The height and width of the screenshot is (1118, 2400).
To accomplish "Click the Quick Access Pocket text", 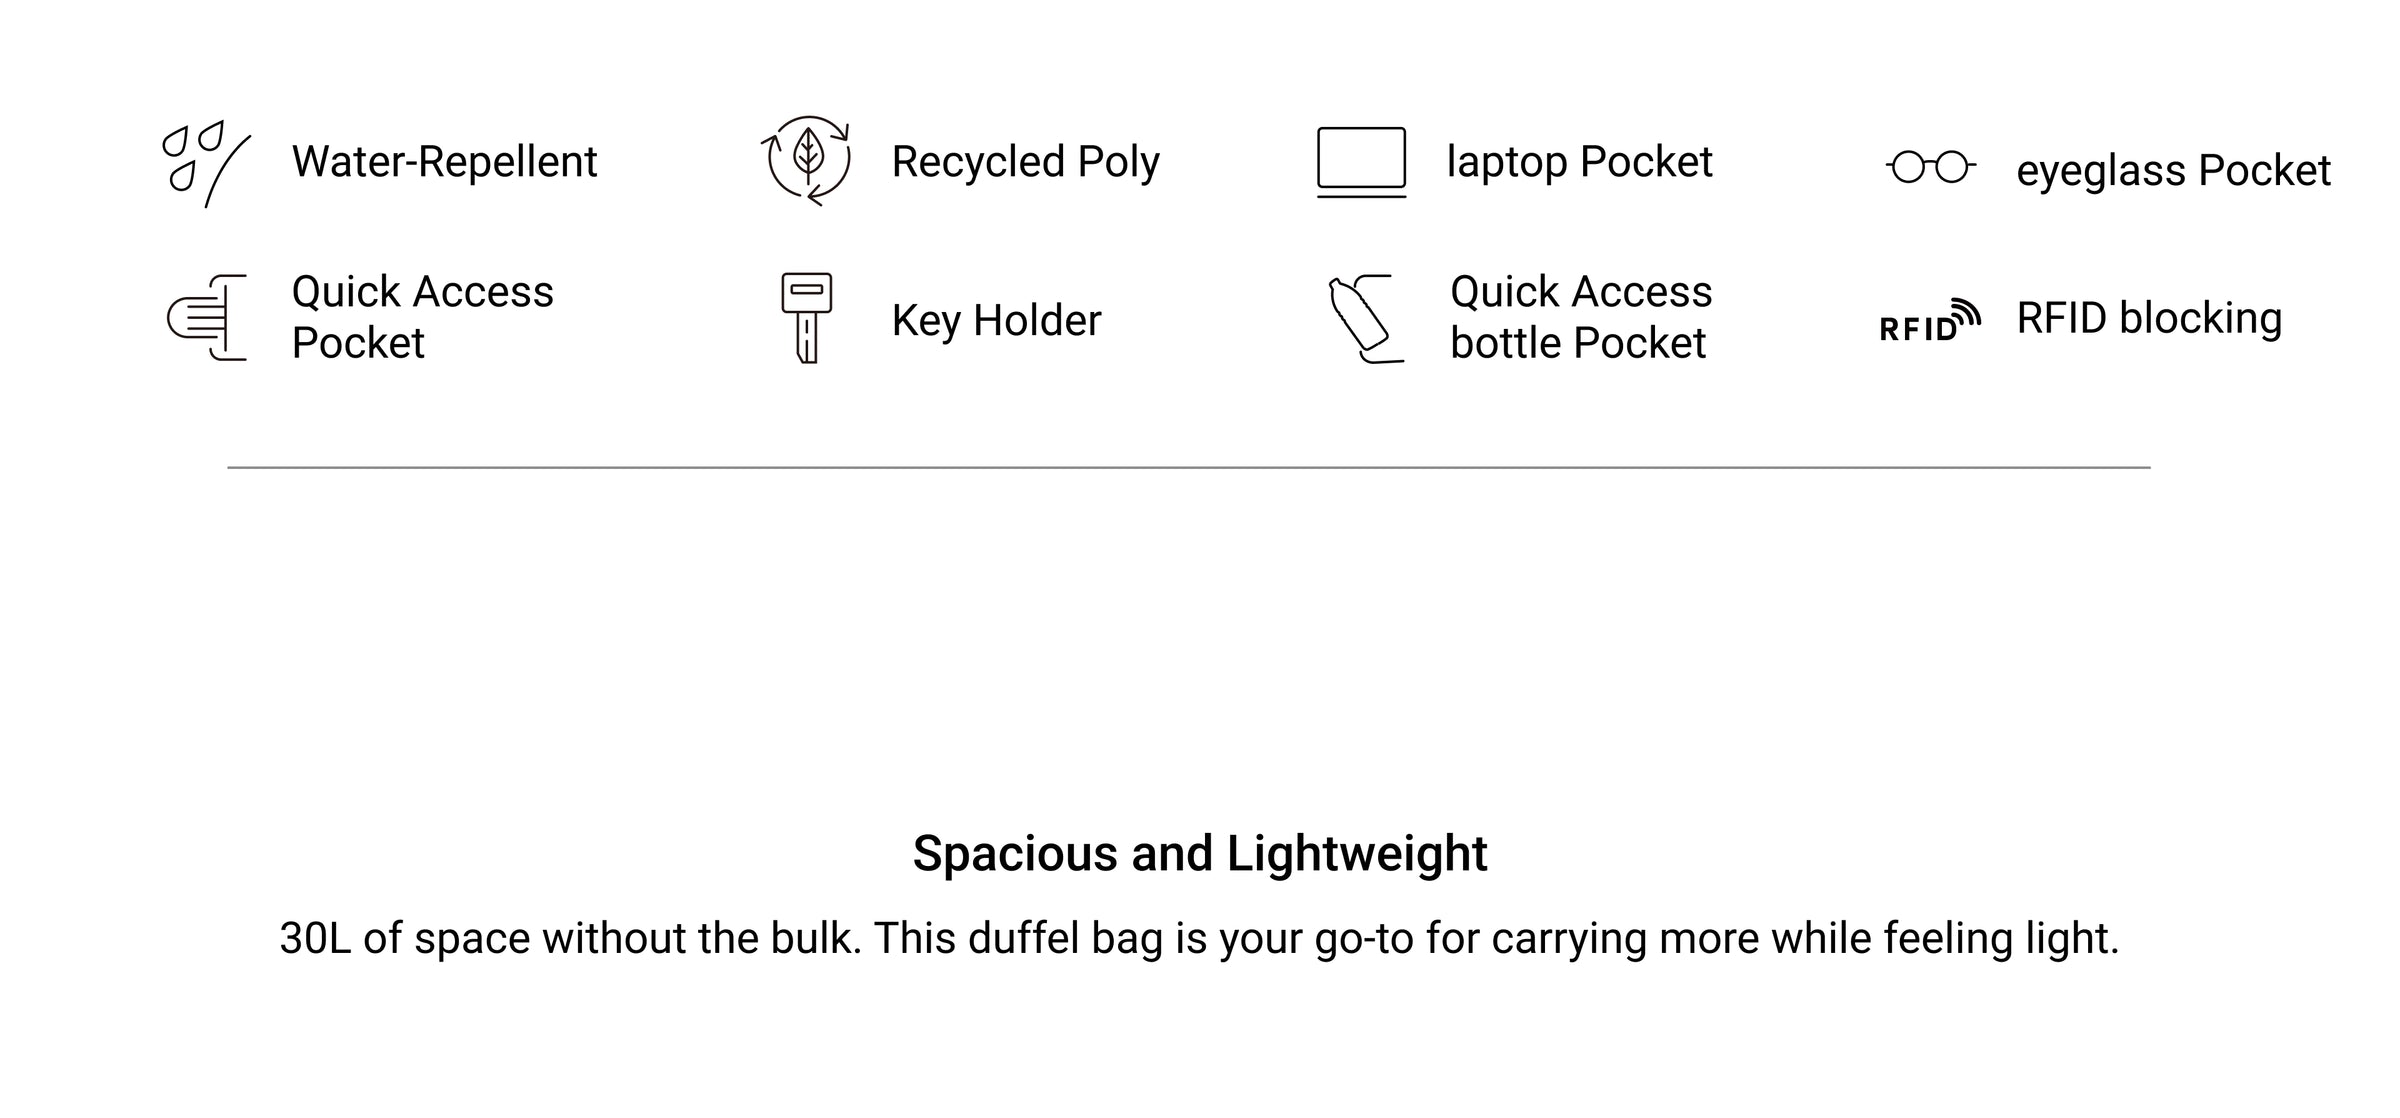I will point(422,317).
